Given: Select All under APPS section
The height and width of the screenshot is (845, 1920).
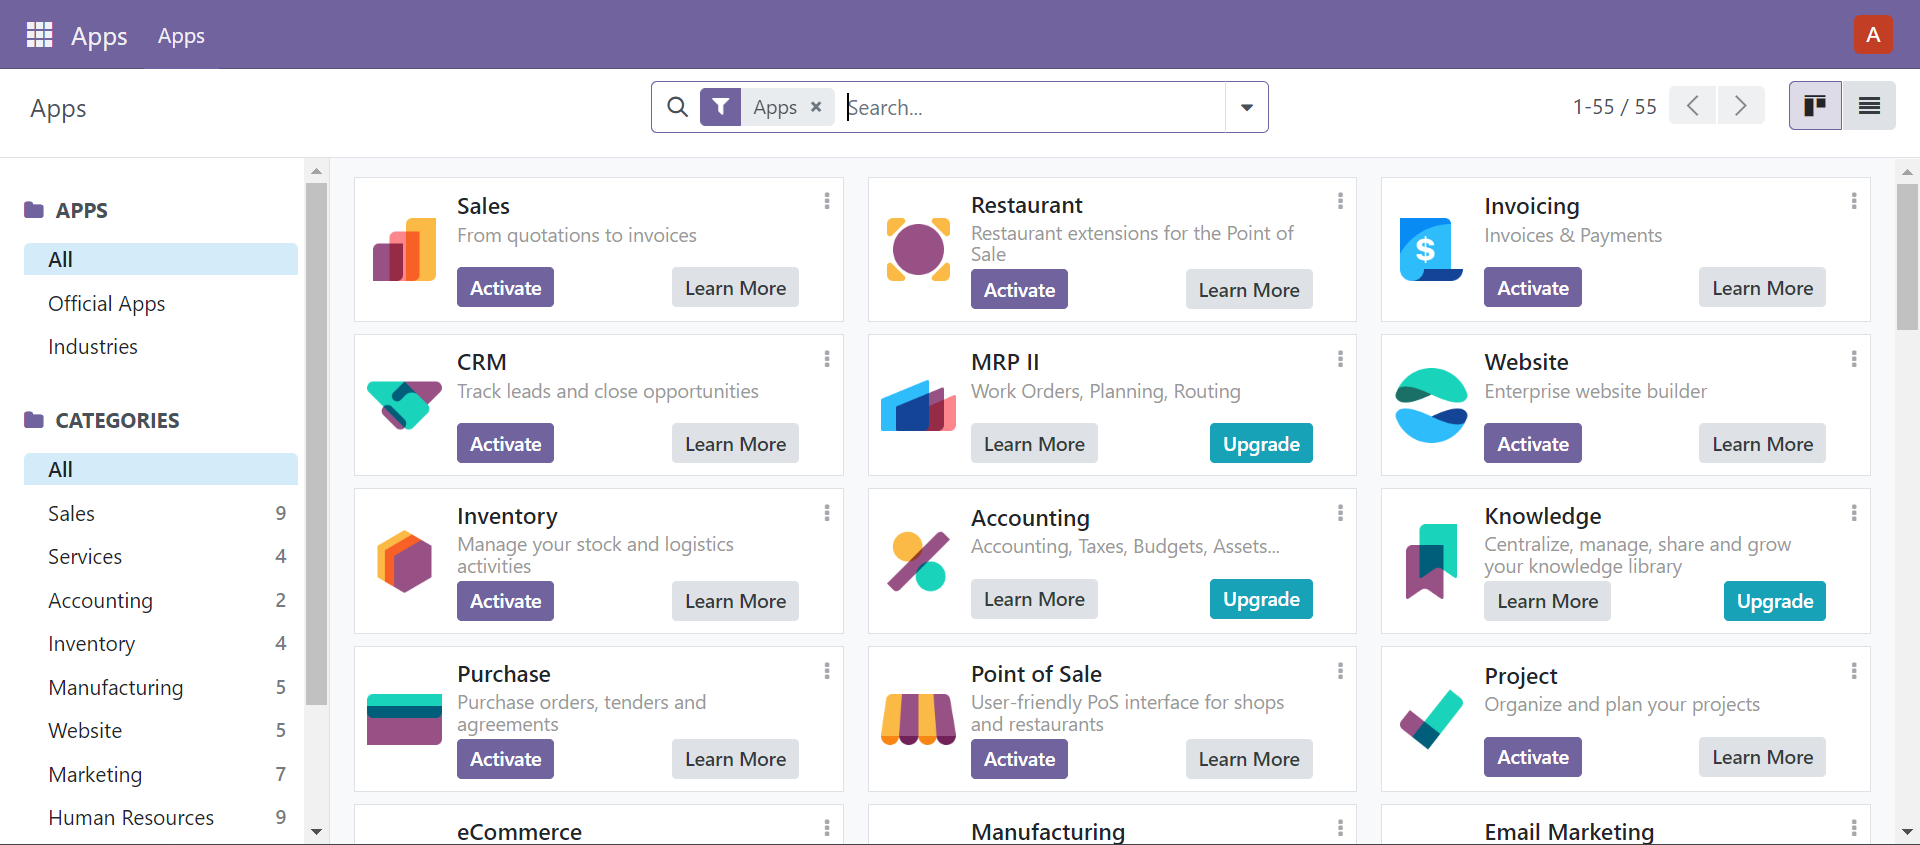Looking at the screenshot, I should [x=161, y=259].
